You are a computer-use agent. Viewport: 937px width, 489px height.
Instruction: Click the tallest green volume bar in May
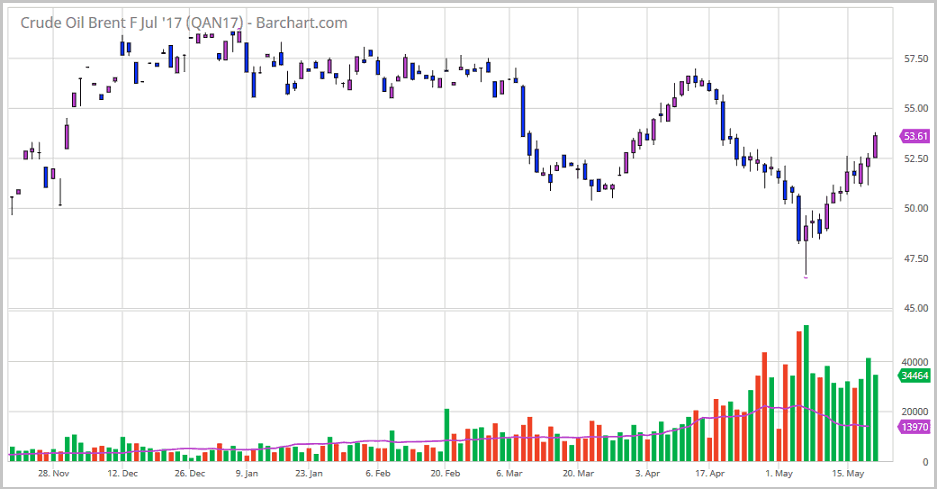(806, 393)
